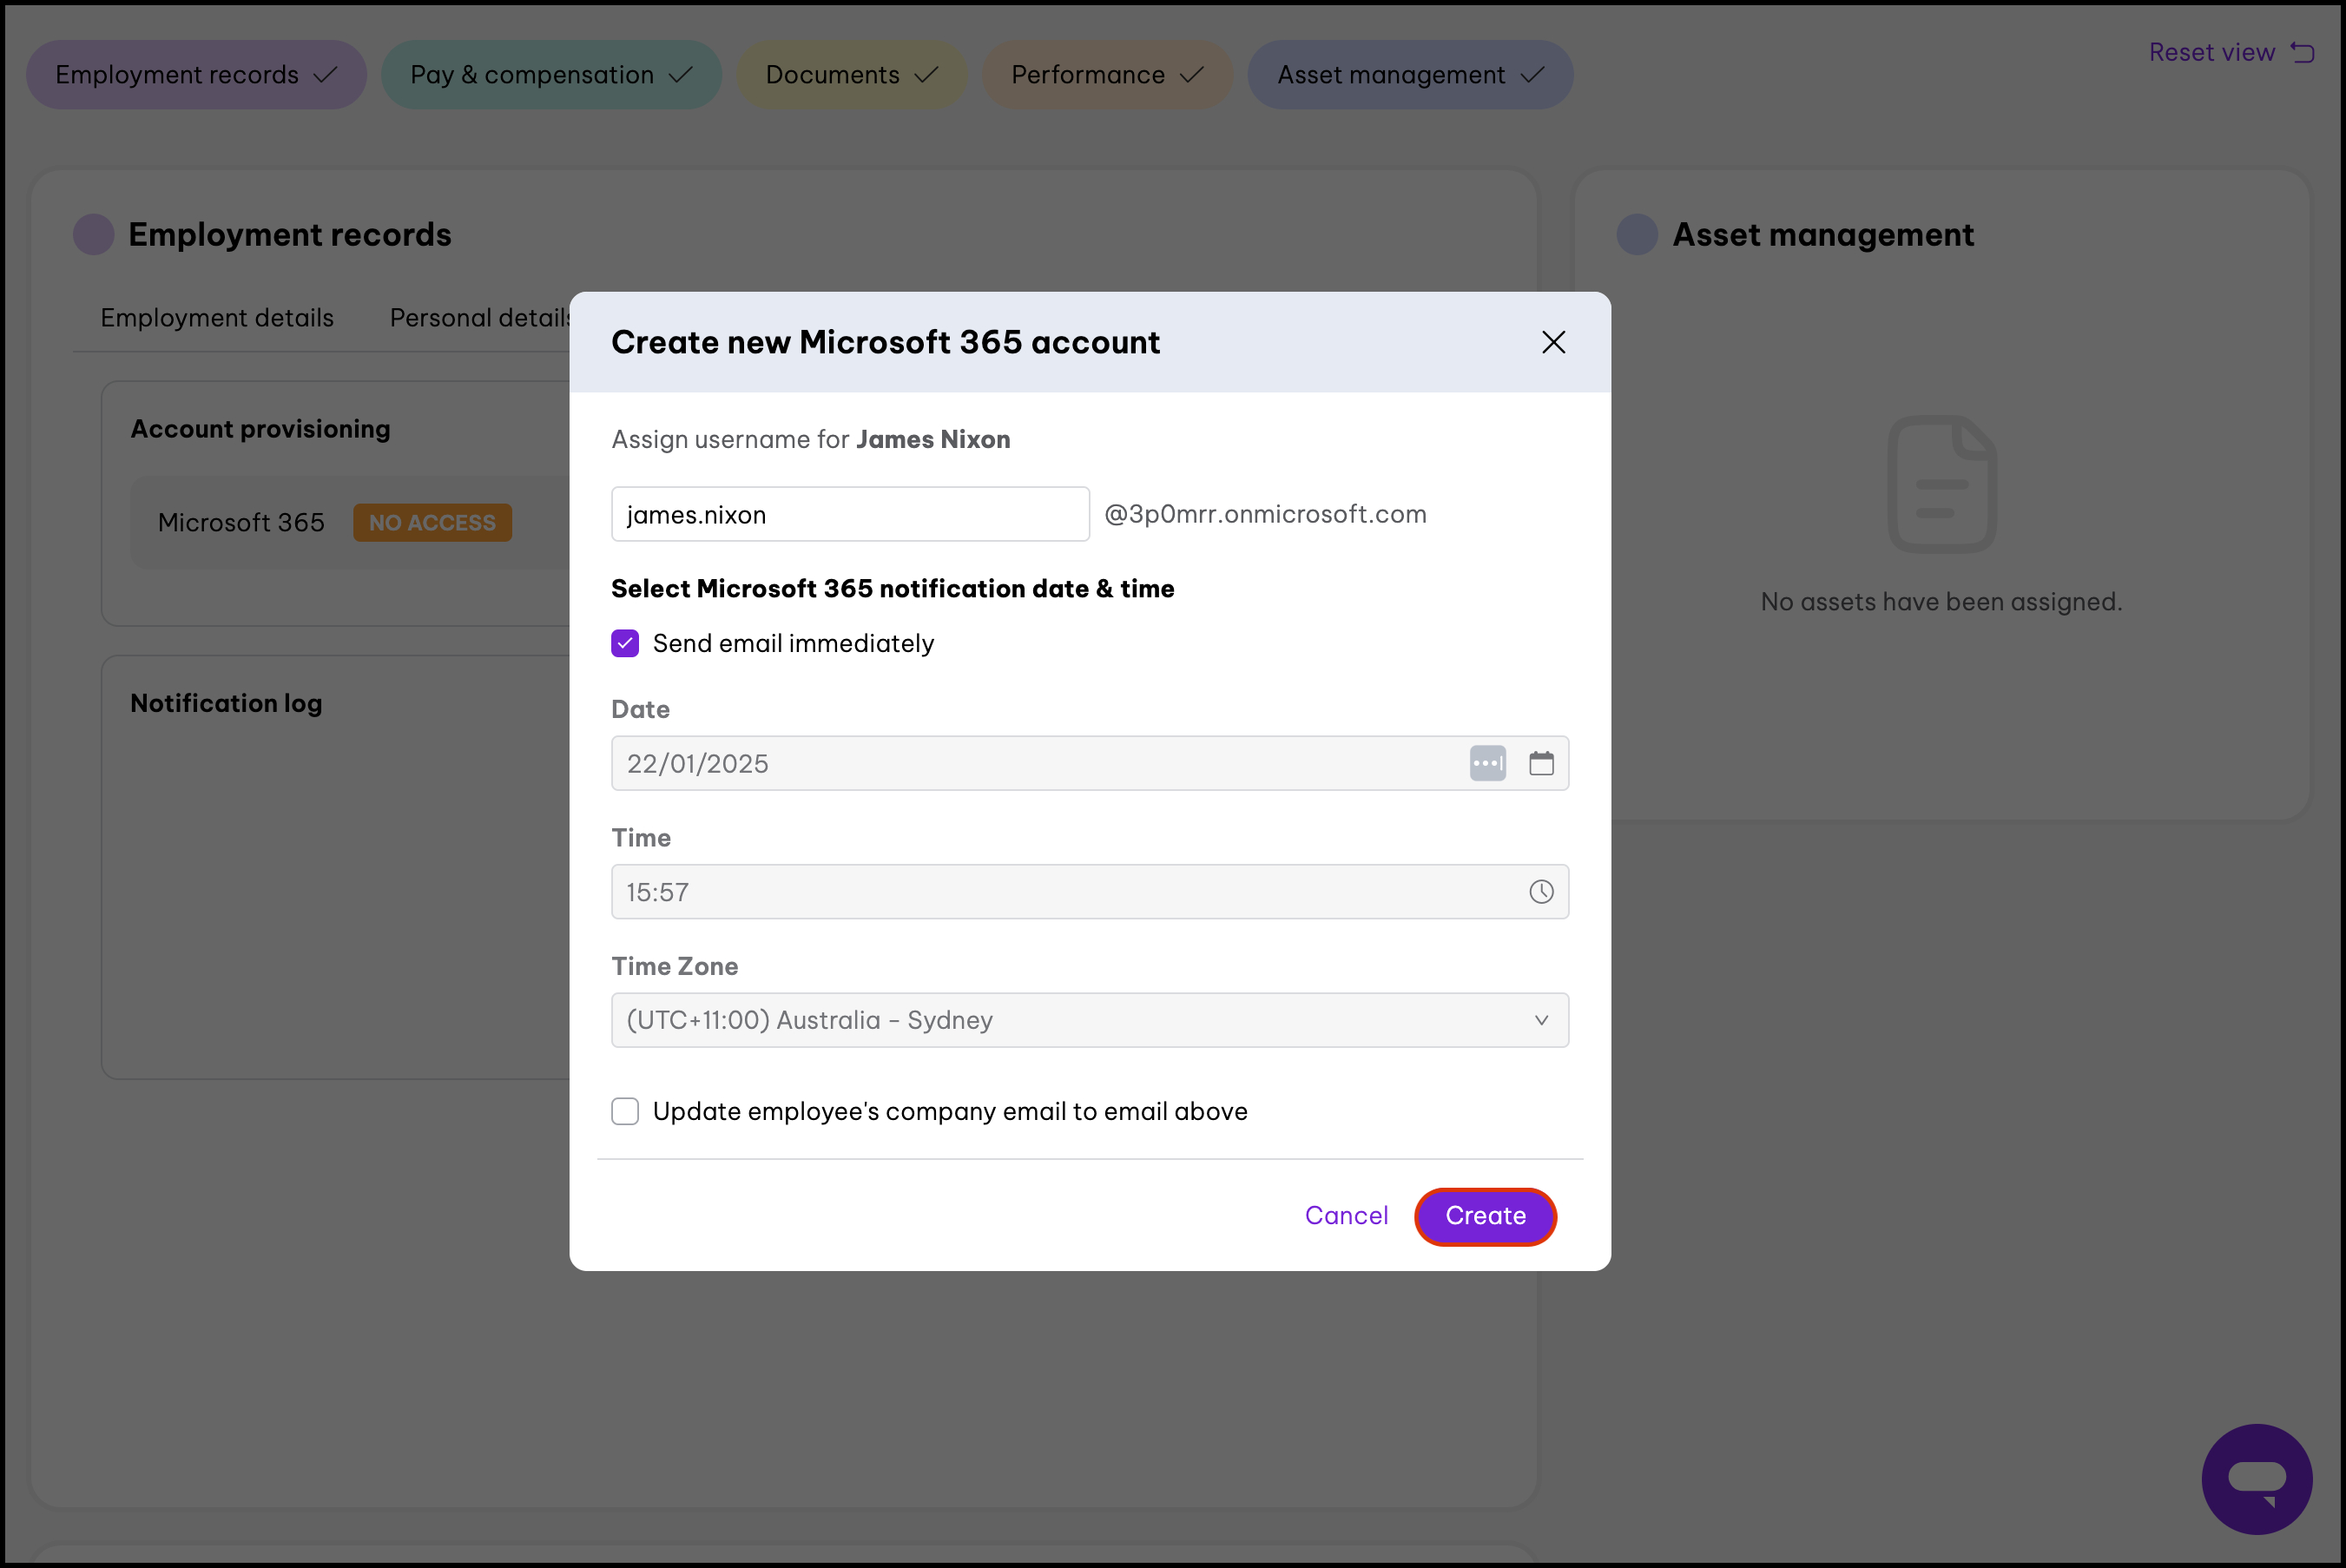Click the purple dot beside Employment records
This screenshot has height=1568, width=2346.
tap(94, 234)
